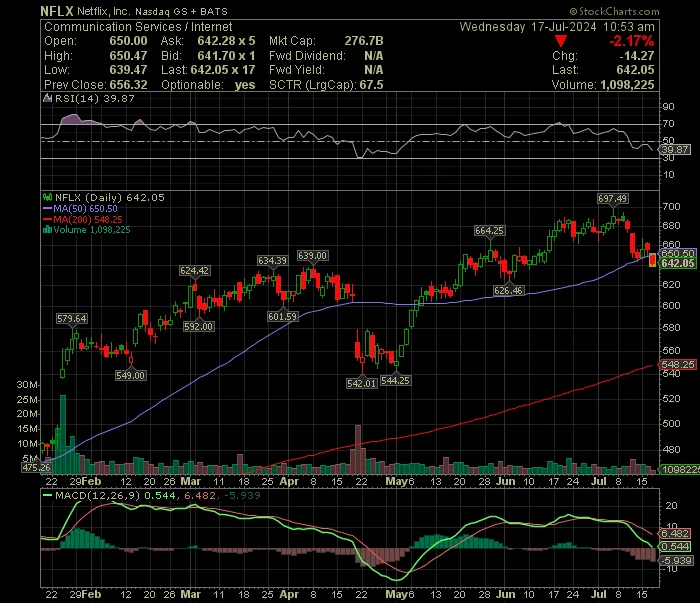700x603 pixels.
Task: Click the 544.25 low price label
Action: point(396,380)
